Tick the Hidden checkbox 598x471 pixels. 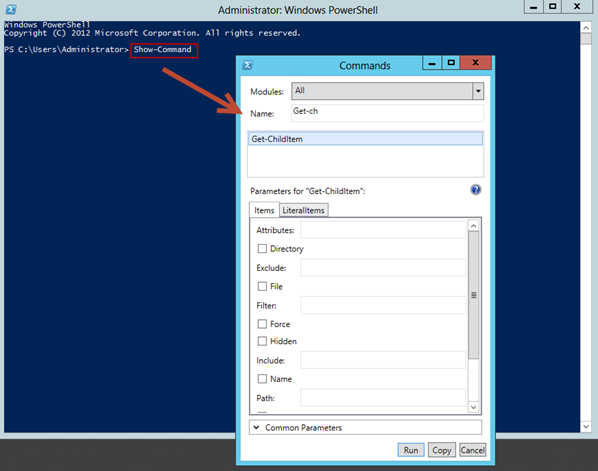pos(262,341)
